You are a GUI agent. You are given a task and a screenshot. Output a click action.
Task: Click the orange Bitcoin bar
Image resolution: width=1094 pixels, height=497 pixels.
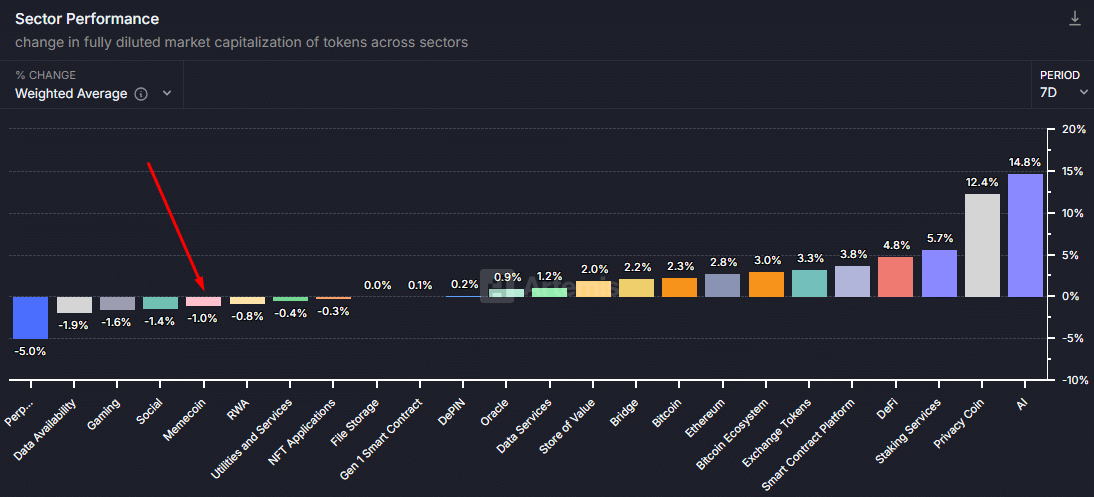click(x=679, y=287)
